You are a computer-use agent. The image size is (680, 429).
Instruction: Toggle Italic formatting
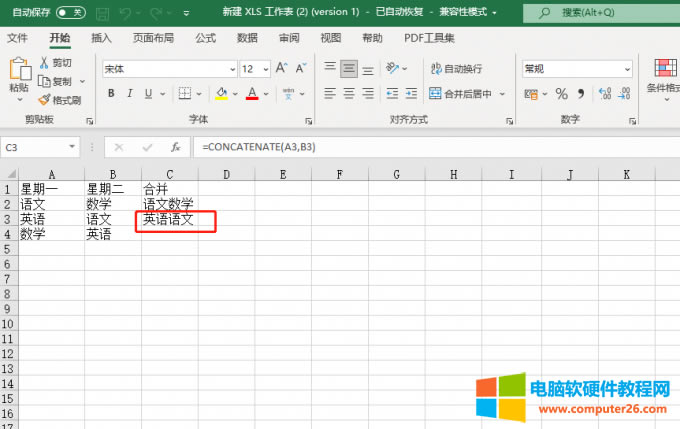(130, 94)
